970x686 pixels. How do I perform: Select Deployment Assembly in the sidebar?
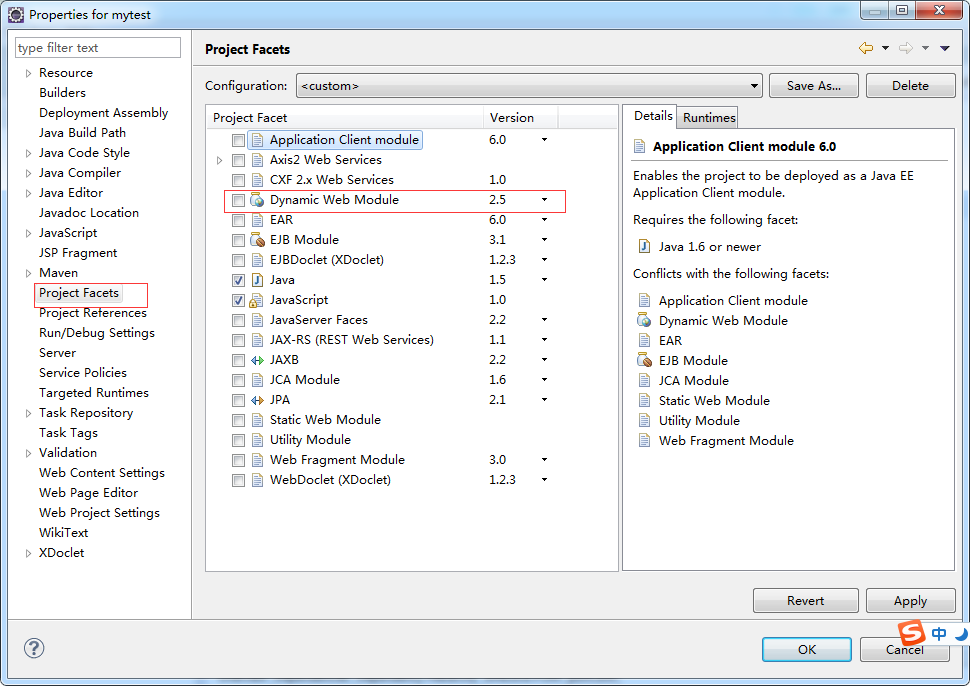[x=103, y=113]
